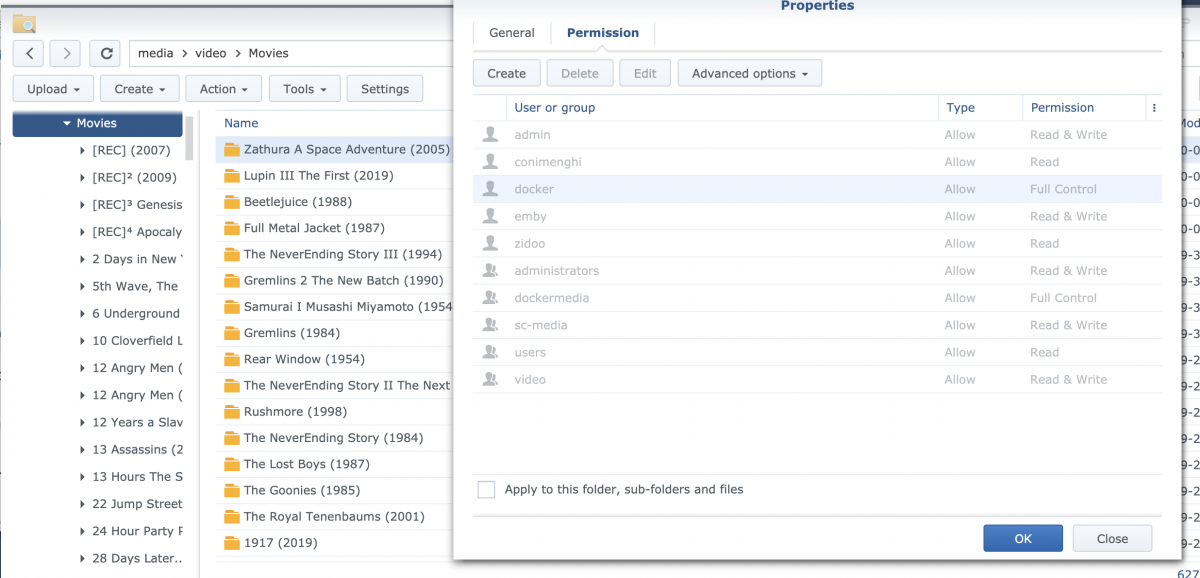Collapse the Movies tree node

(67, 124)
